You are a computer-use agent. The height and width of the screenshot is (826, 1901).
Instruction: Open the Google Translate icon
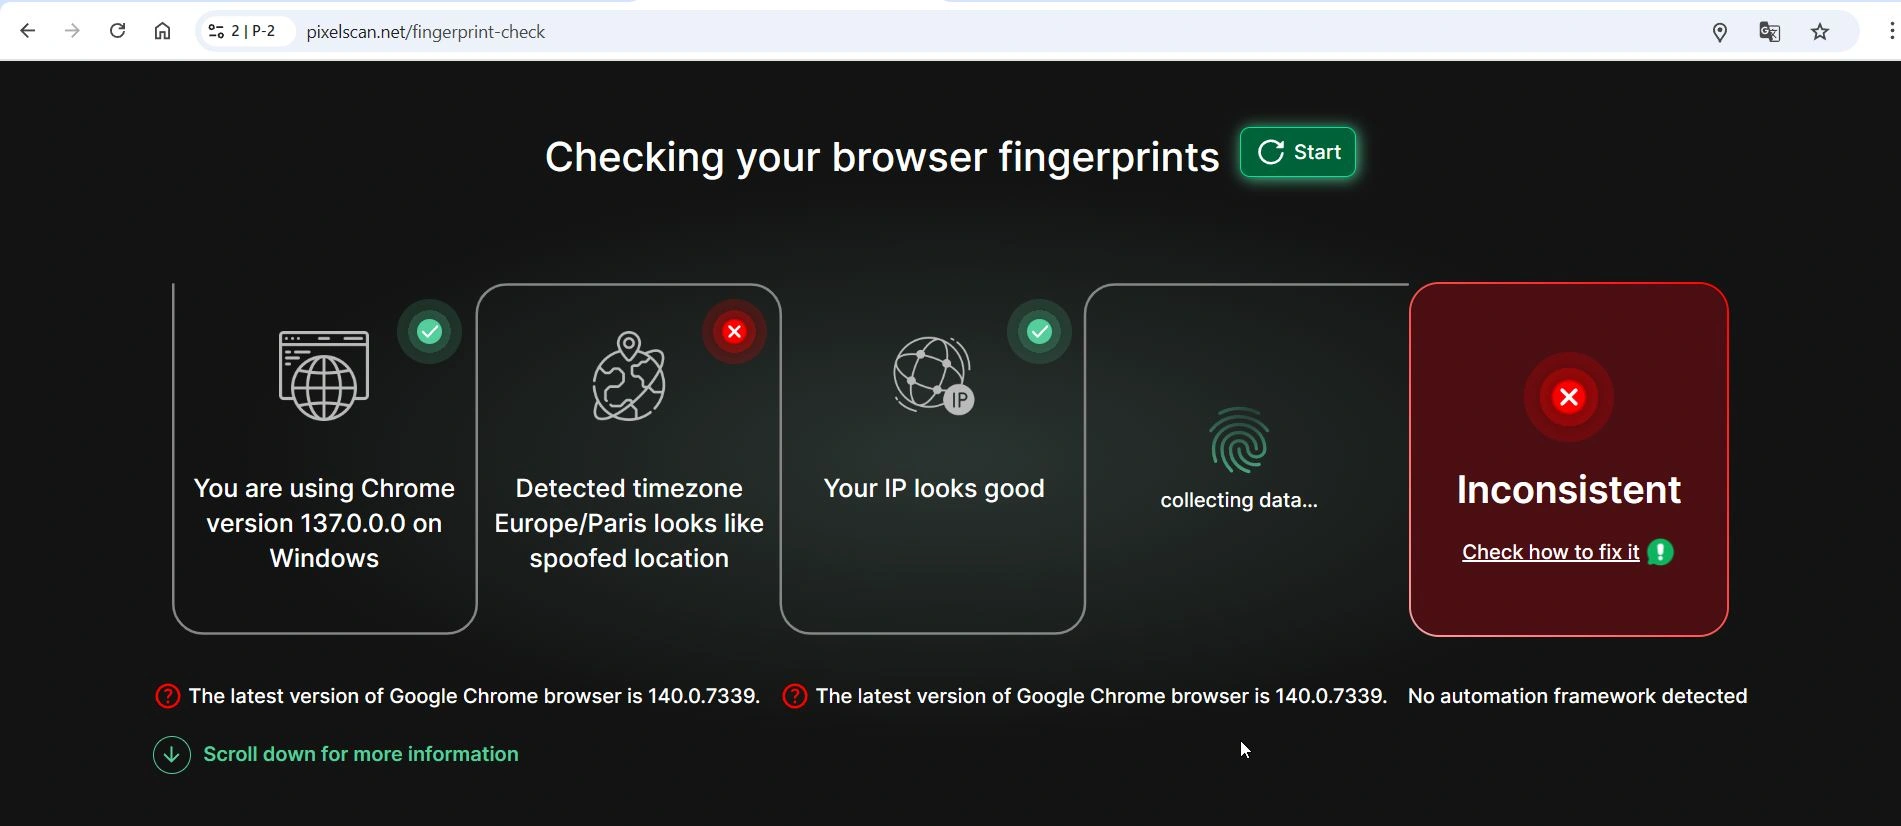tap(1769, 33)
